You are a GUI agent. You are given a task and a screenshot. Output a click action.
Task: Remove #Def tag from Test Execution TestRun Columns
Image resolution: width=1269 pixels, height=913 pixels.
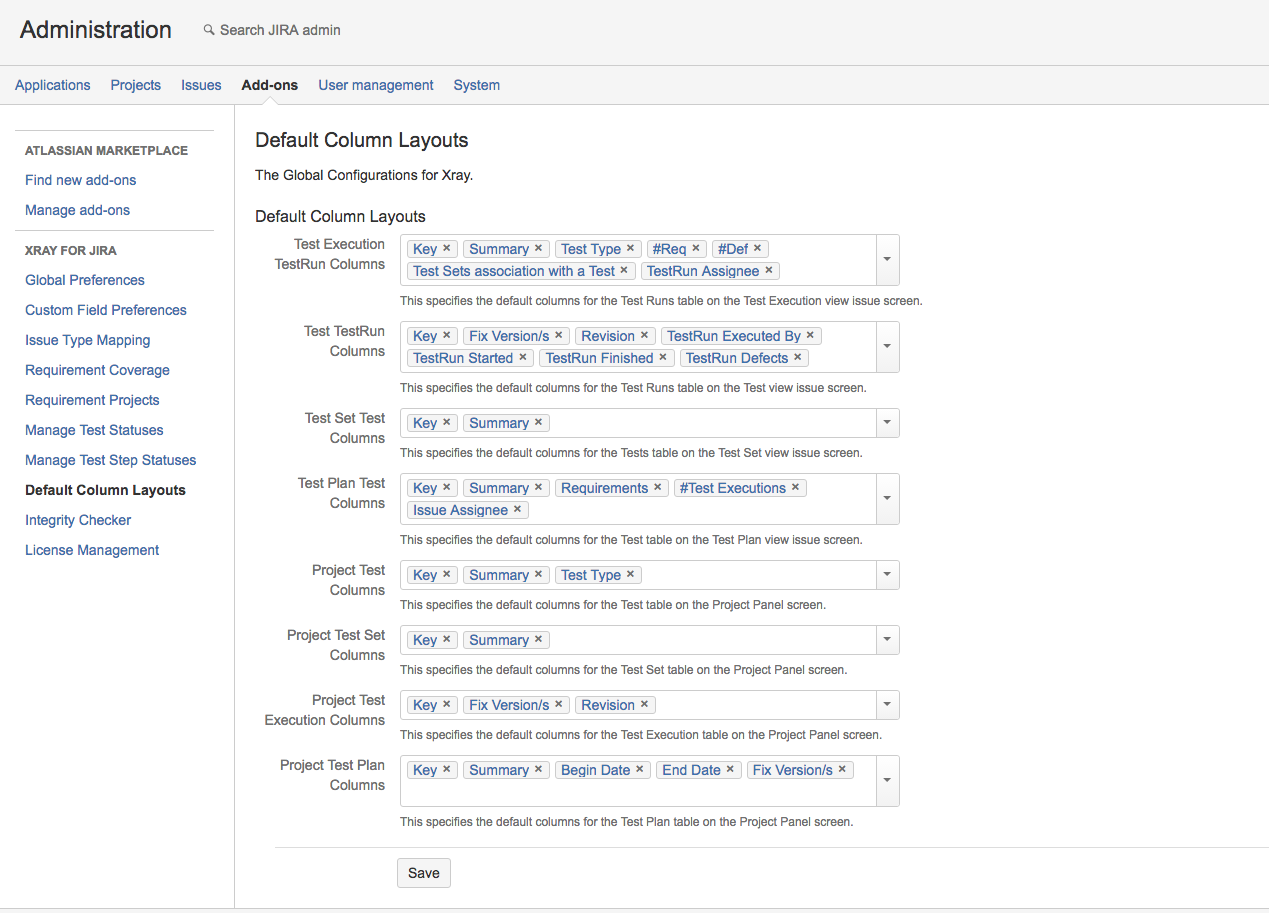[757, 248]
